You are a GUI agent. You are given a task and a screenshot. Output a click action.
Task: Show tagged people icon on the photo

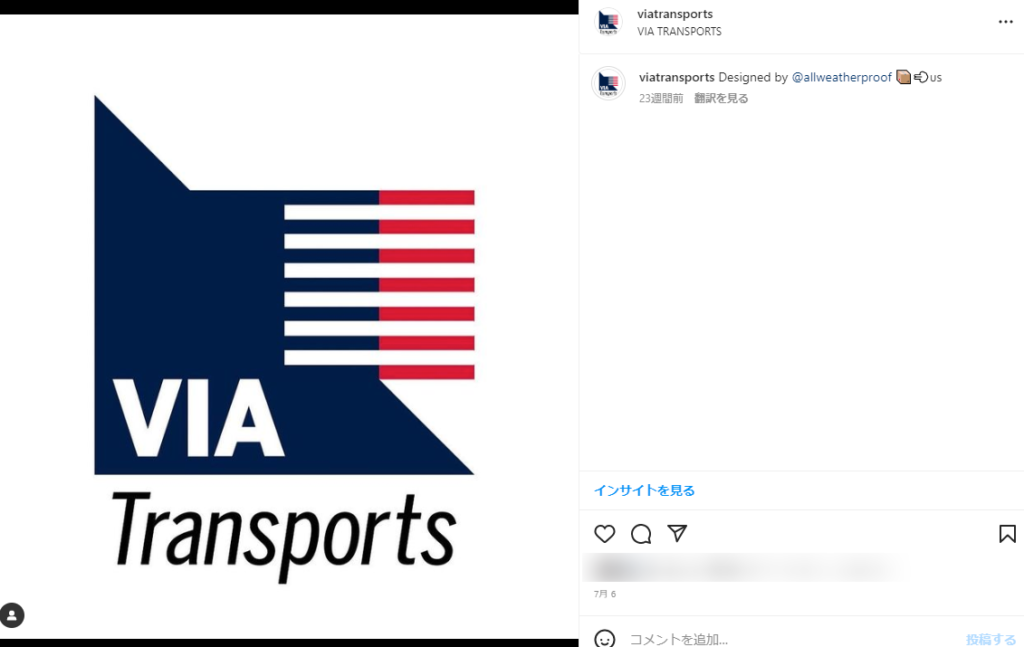pos(12,615)
